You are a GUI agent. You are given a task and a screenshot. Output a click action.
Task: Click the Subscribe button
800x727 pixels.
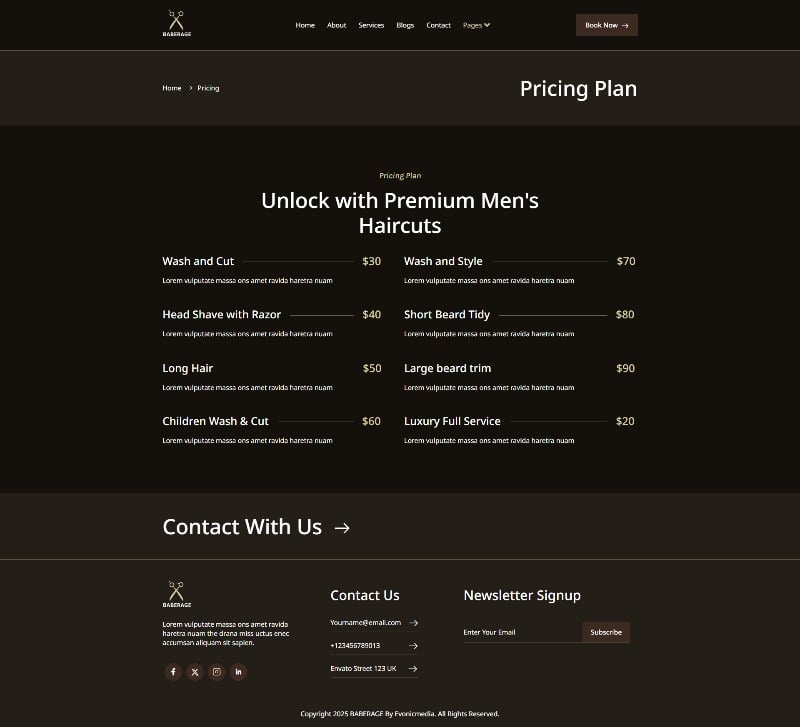coord(606,633)
